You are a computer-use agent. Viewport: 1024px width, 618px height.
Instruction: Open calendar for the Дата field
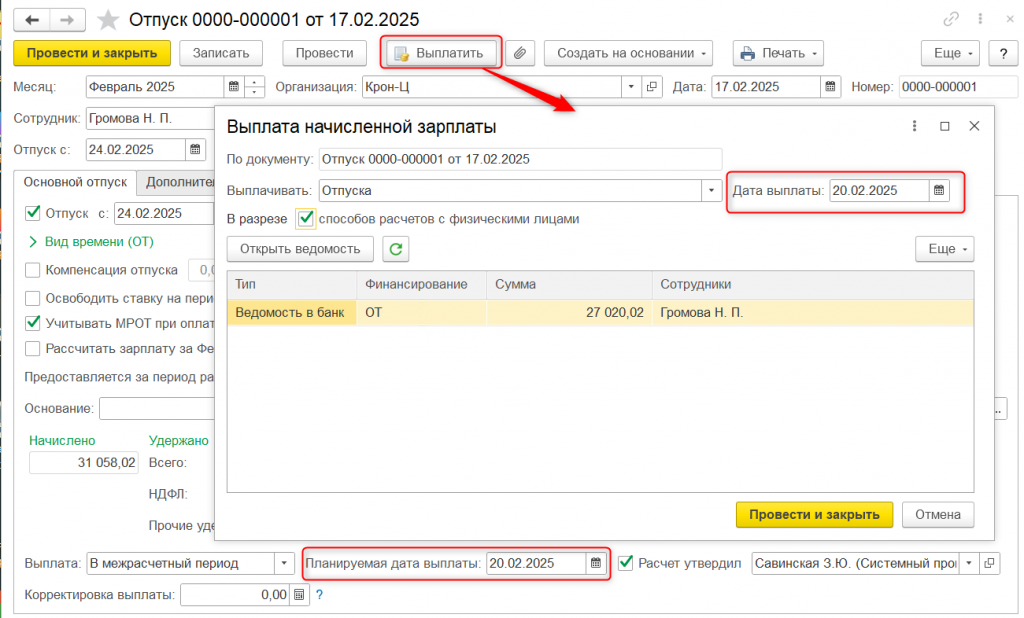click(x=830, y=86)
